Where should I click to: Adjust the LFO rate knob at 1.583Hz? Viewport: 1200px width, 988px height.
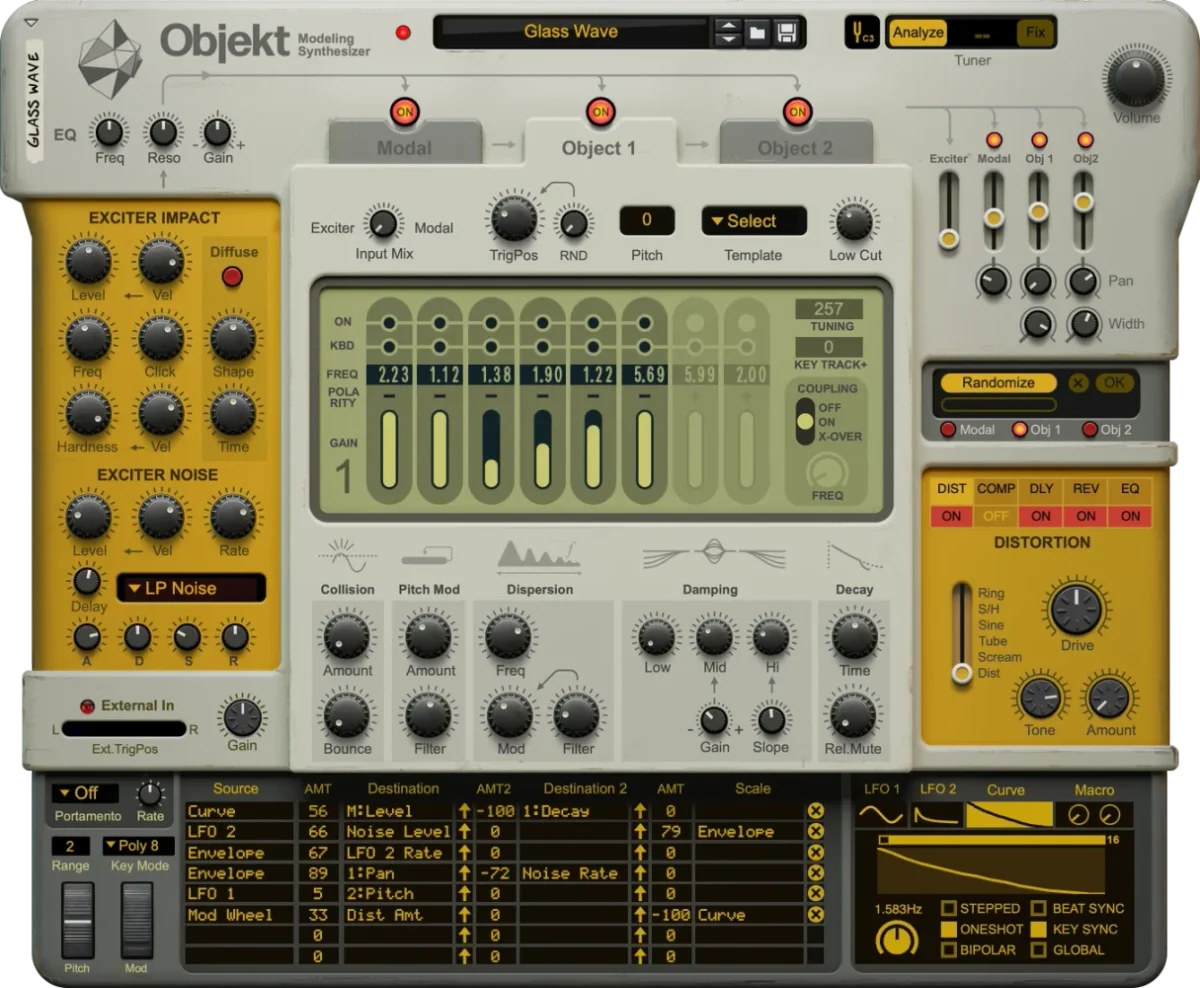click(x=897, y=939)
